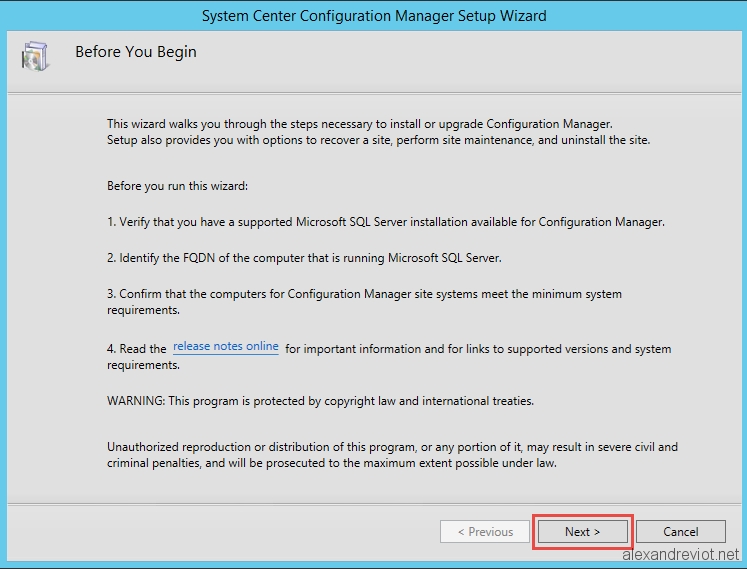Click the Before You Begin heading
747x569 pixels.
(x=136, y=51)
